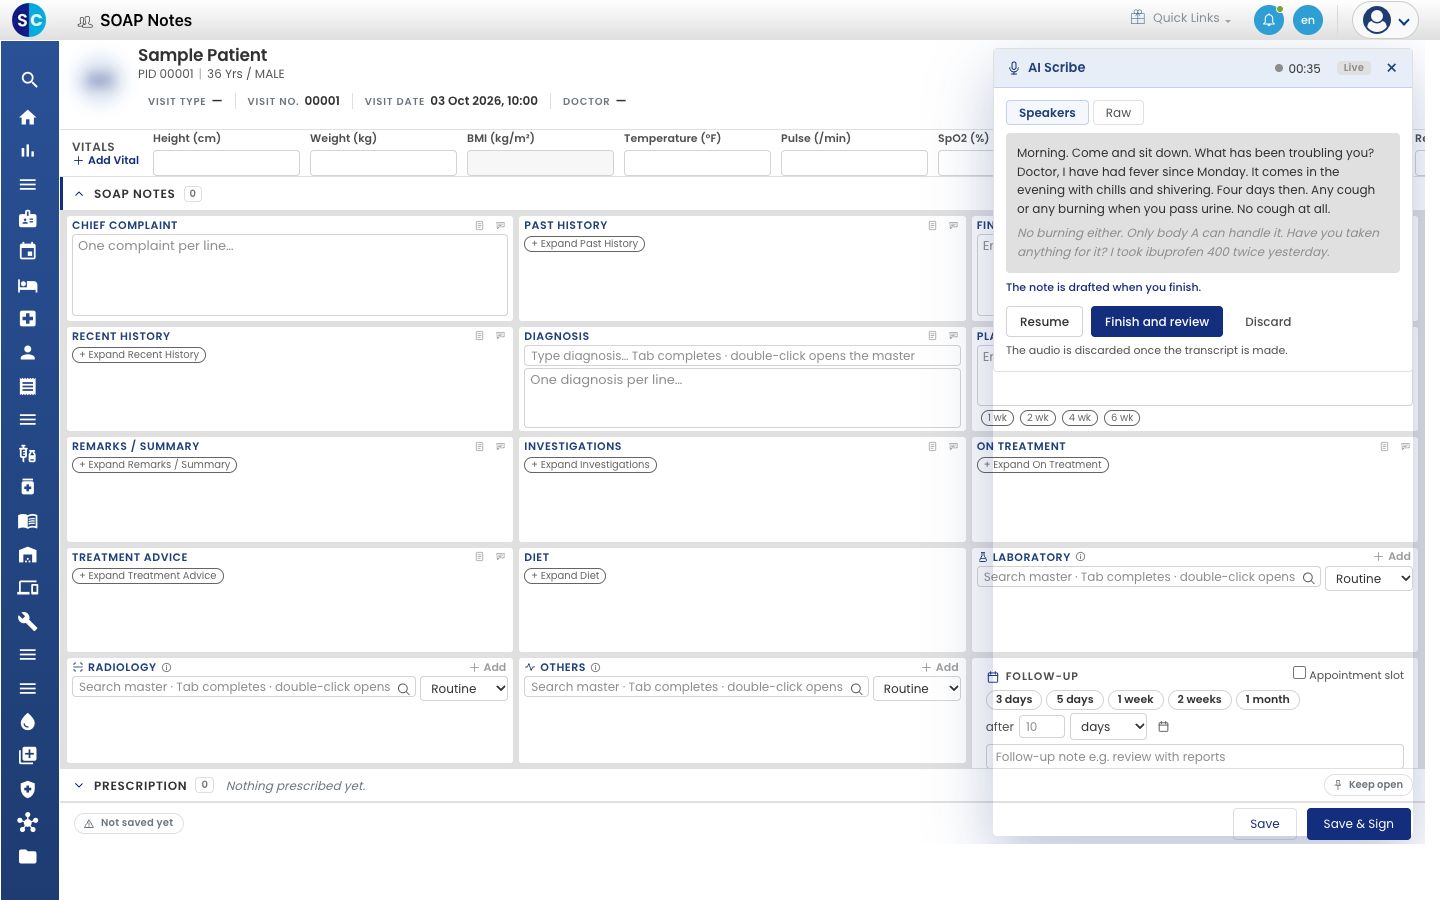Open the folder icon in the sidebar
1440x900 pixels.
tap(28, 856)
